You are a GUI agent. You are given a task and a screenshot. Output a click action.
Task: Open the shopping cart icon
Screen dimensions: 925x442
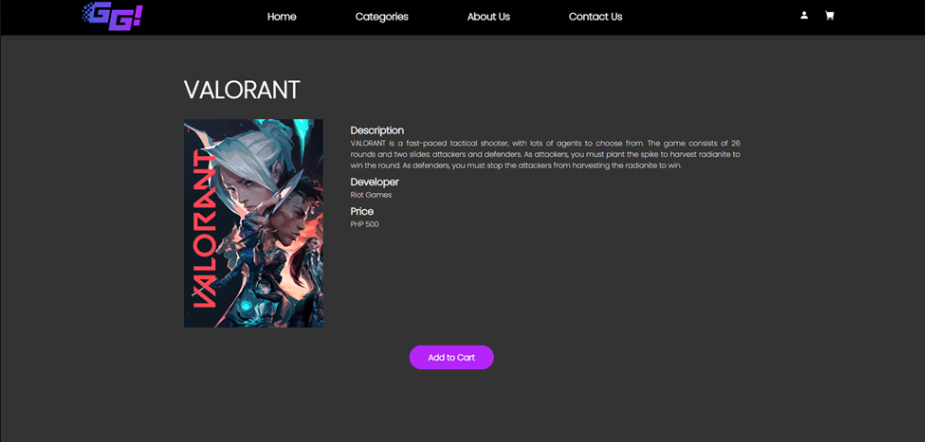(829, 16)
